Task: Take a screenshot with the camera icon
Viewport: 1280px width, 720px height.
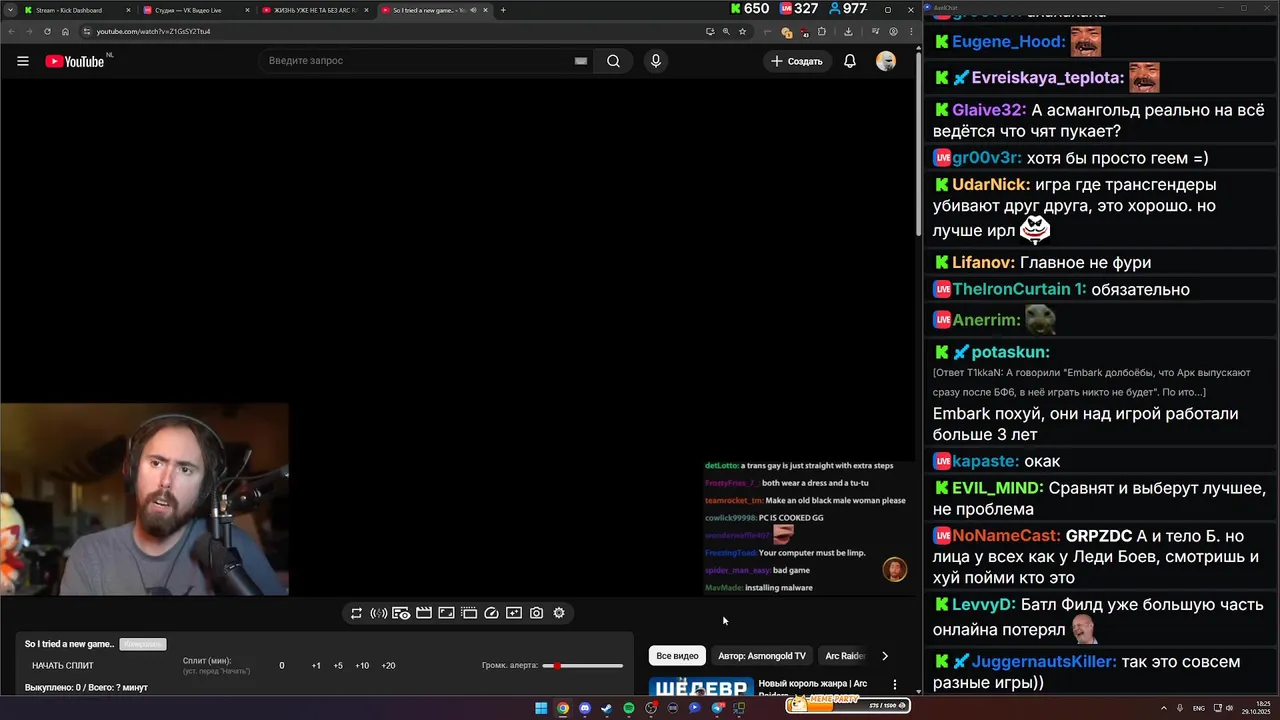Action: coord(536,613)
